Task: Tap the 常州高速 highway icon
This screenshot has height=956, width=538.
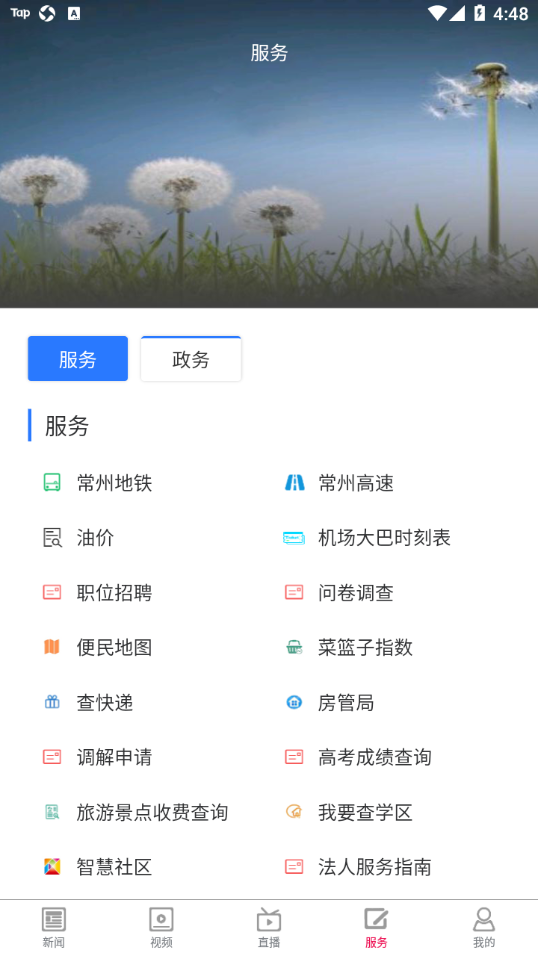Action: [x=295, y=483]
